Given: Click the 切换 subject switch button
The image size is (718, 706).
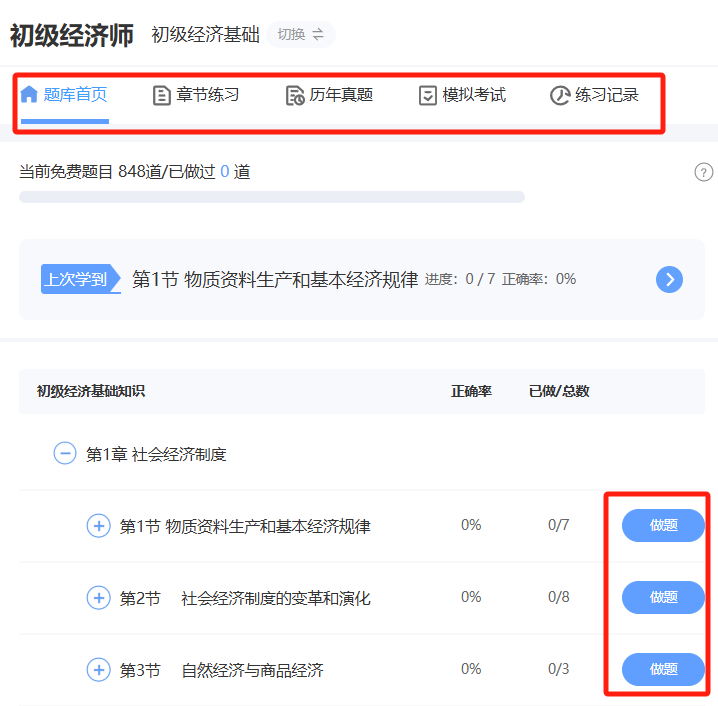Looking at the screenshot, I should [301, 34].
